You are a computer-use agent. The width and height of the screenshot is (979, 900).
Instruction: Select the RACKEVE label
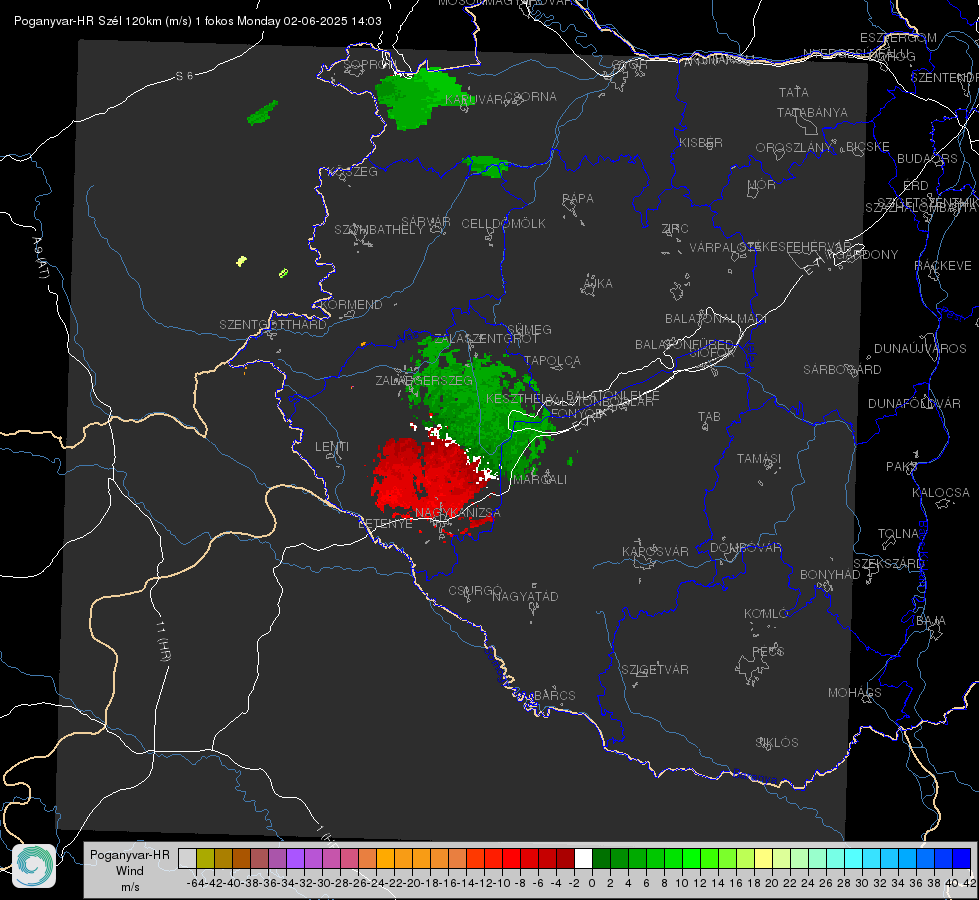click(x=943, y=266)
